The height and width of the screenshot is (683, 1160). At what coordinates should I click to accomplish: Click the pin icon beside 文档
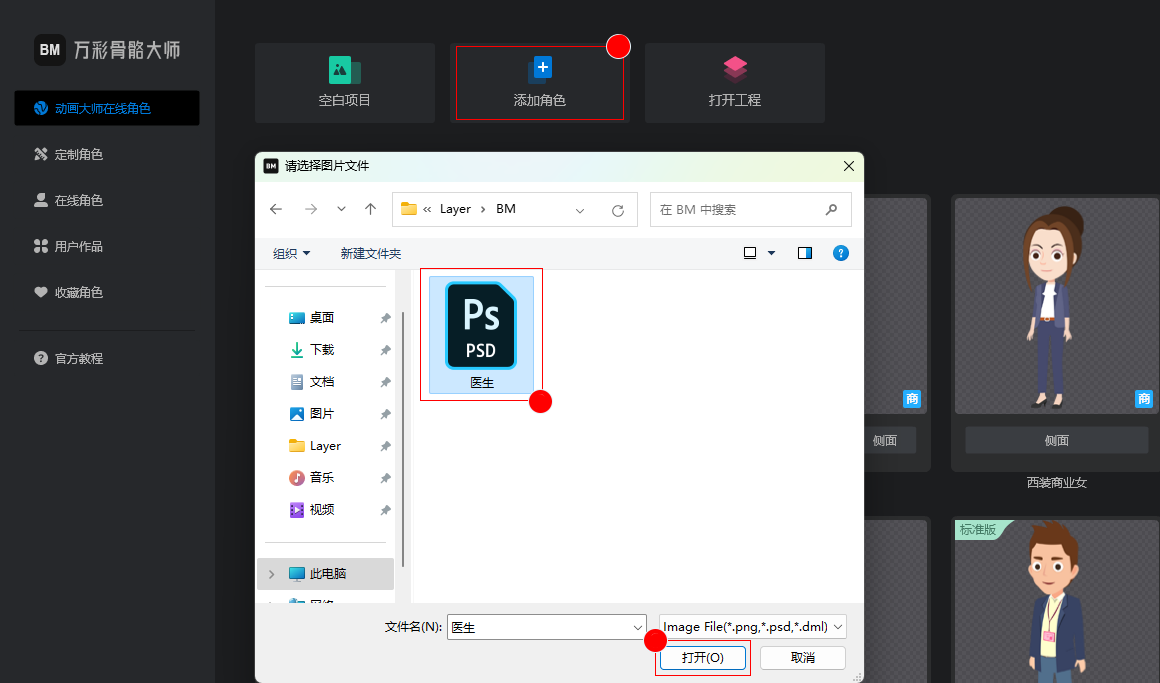point(385,383)
